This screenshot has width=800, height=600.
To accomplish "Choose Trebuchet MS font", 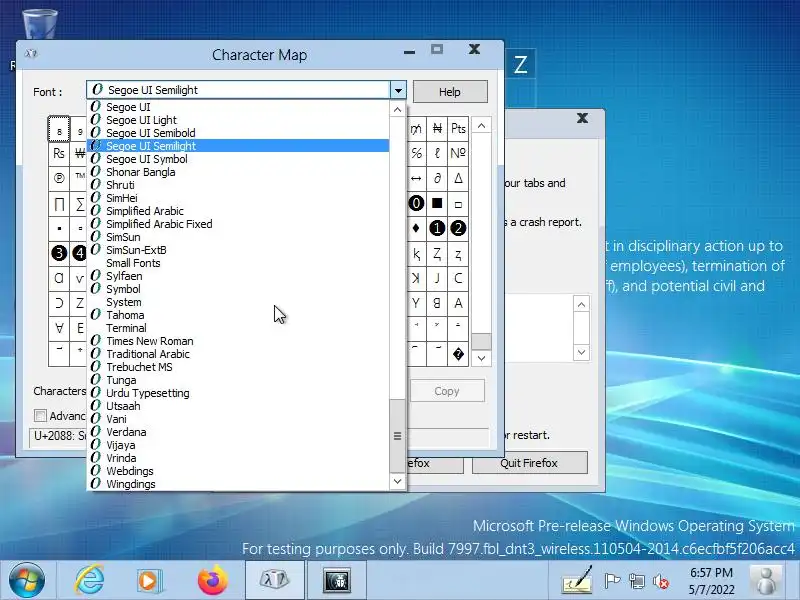I will pos(238,367).
